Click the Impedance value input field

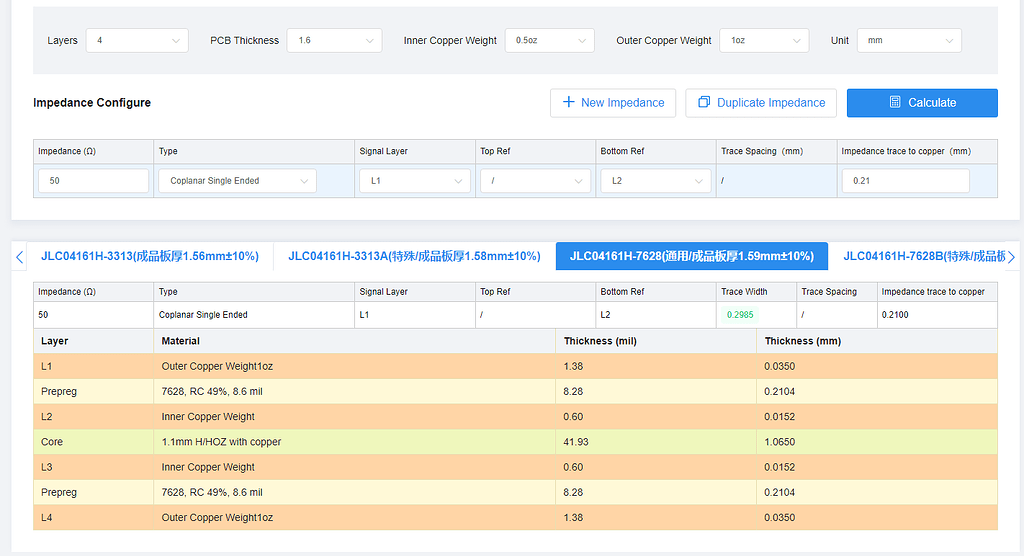coord(93,181)
